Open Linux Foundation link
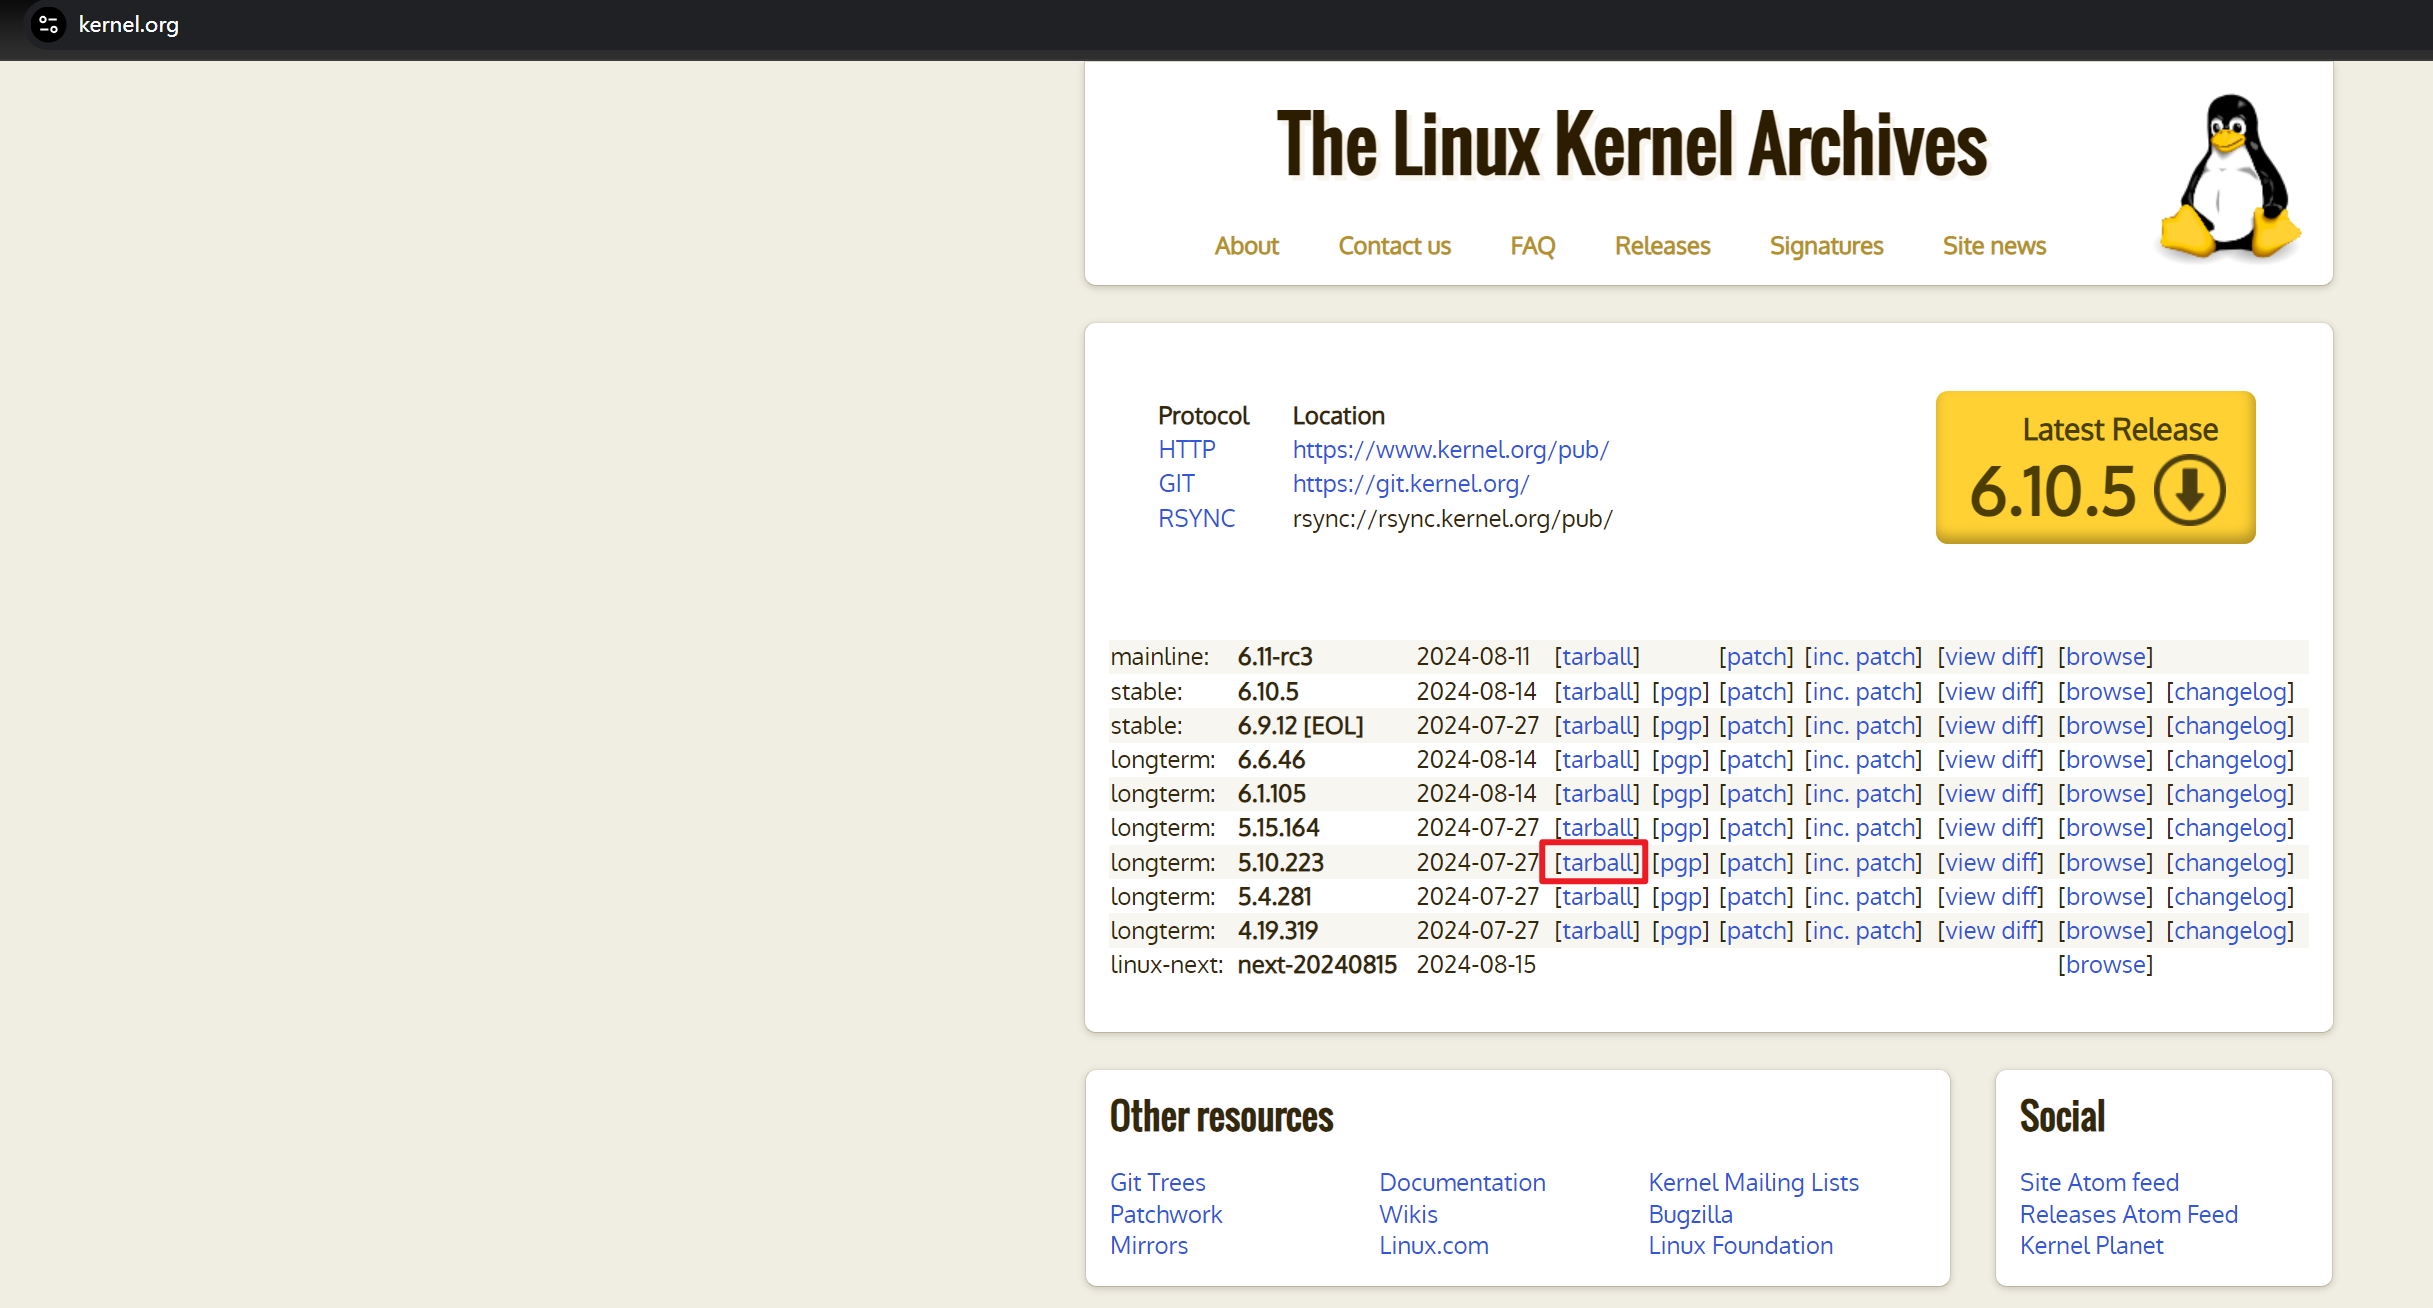The height and width of the screenshot is (1308, 2433). (x=1741, y=1246)
